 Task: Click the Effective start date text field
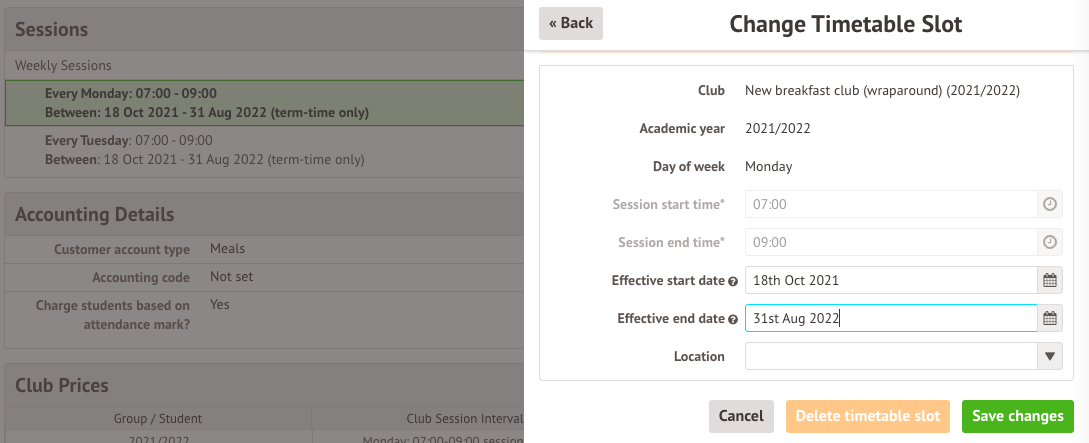(x=890, y=280)
